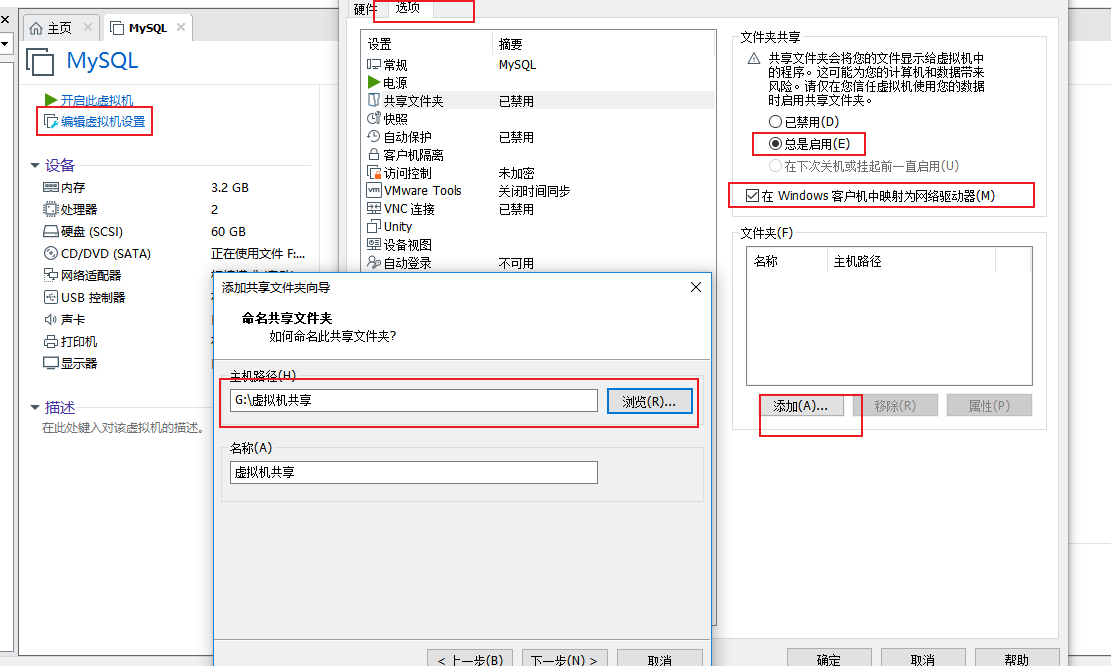Screen dimensions: 1111x666
Task: Close the Home (主页) tab
Action: (88, 27)
